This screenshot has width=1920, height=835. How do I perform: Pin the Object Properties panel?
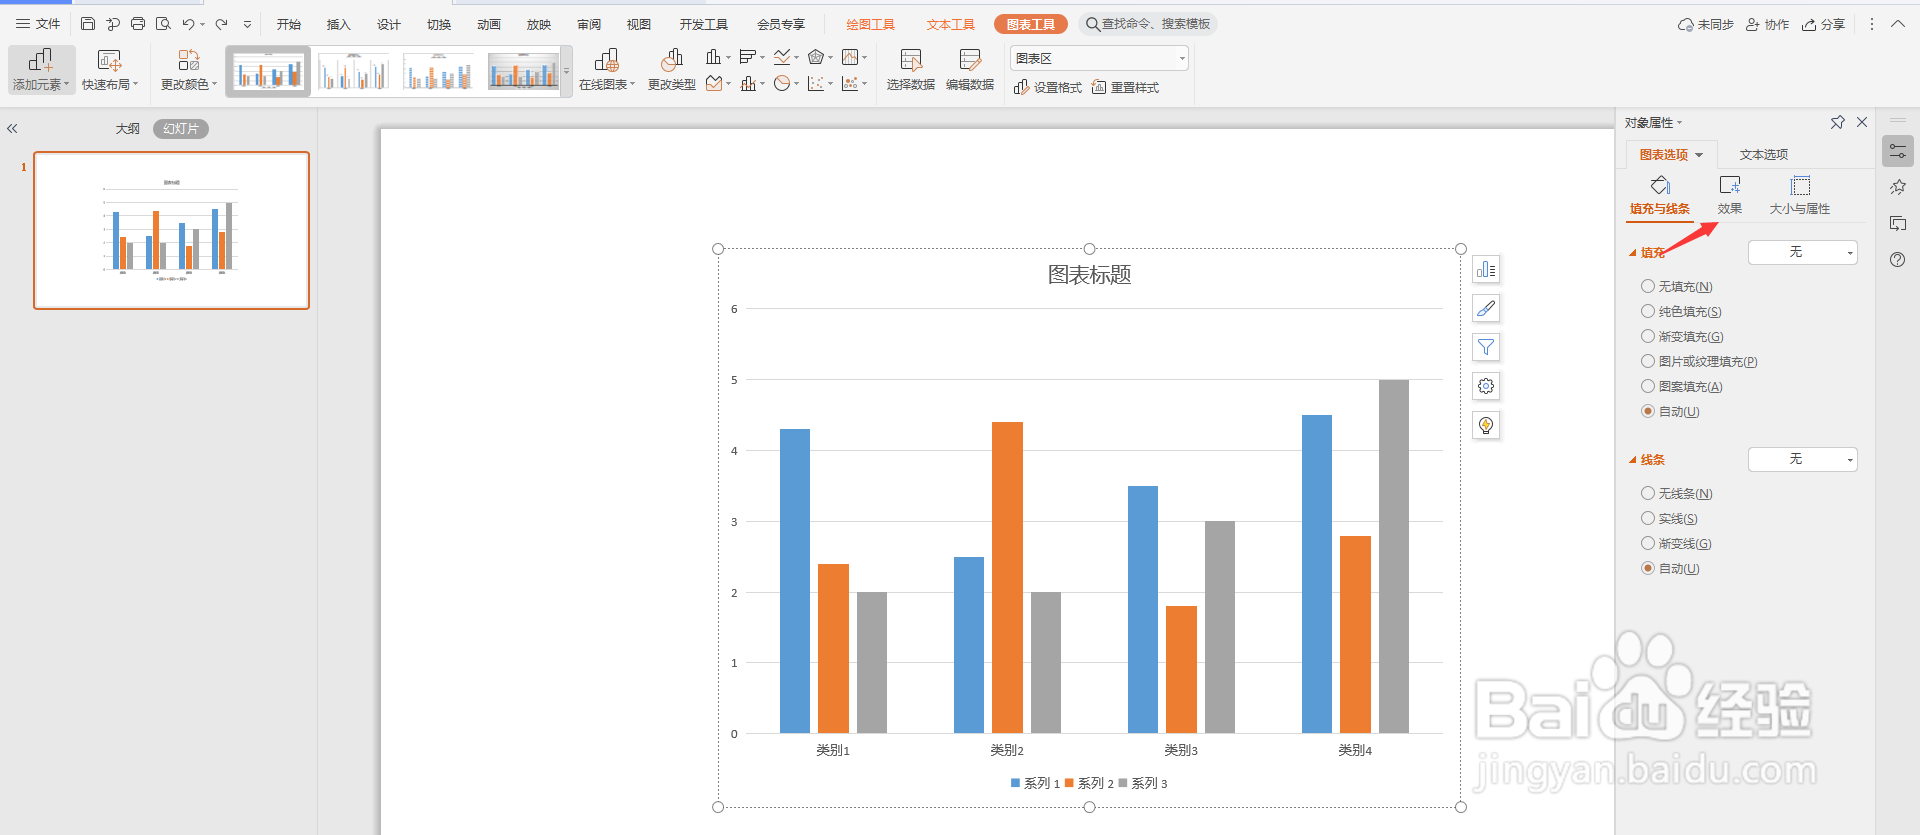click(x=1837, y=122)
